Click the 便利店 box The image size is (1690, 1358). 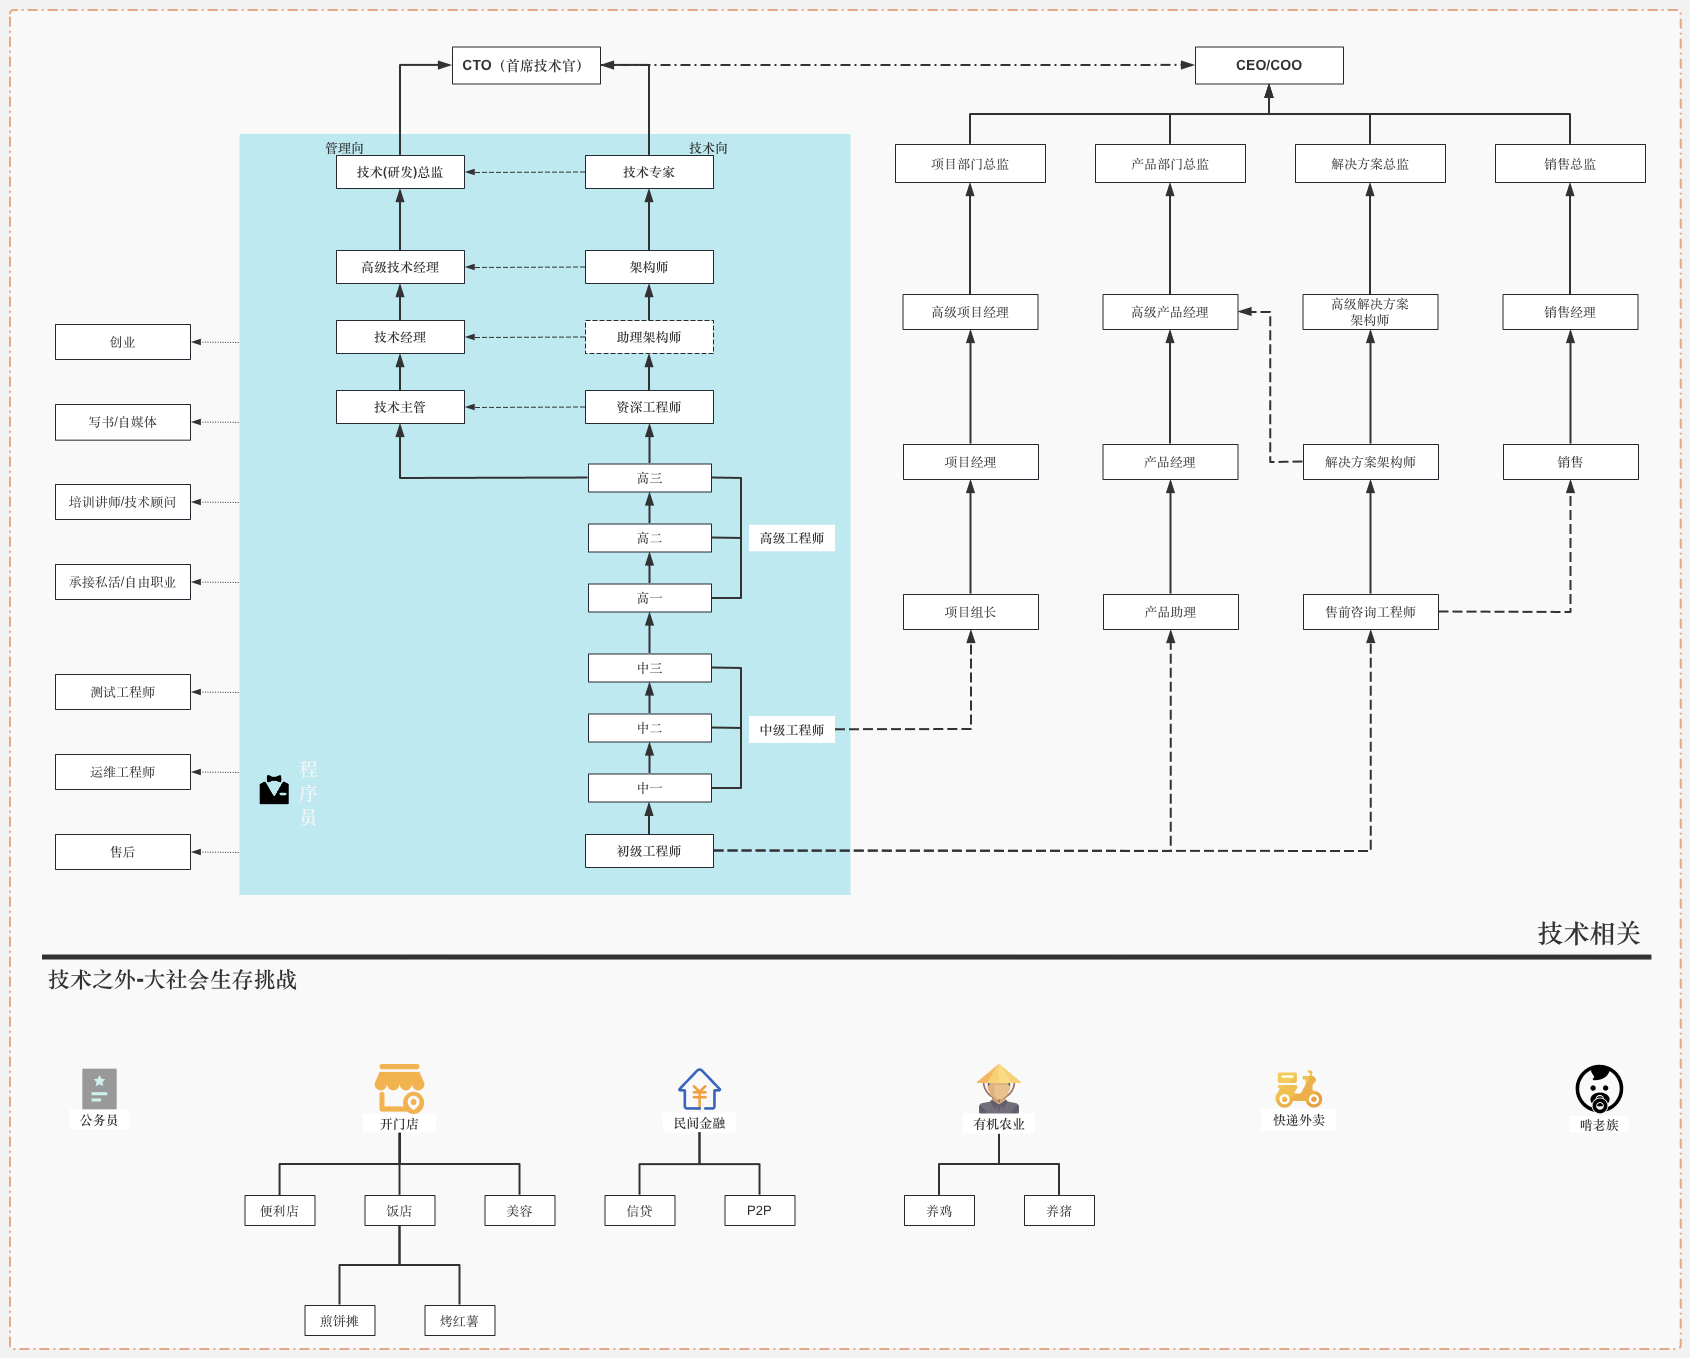[280, 1211]
